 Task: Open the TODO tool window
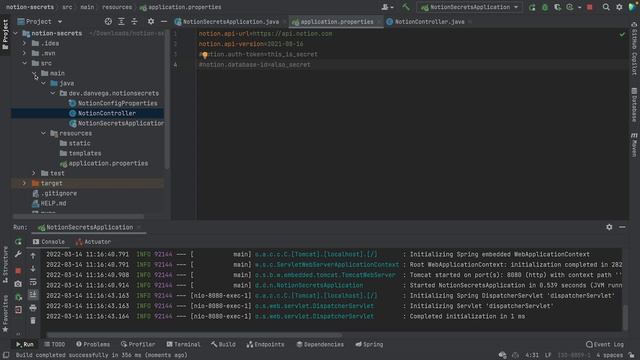click(x=54, y=344)
